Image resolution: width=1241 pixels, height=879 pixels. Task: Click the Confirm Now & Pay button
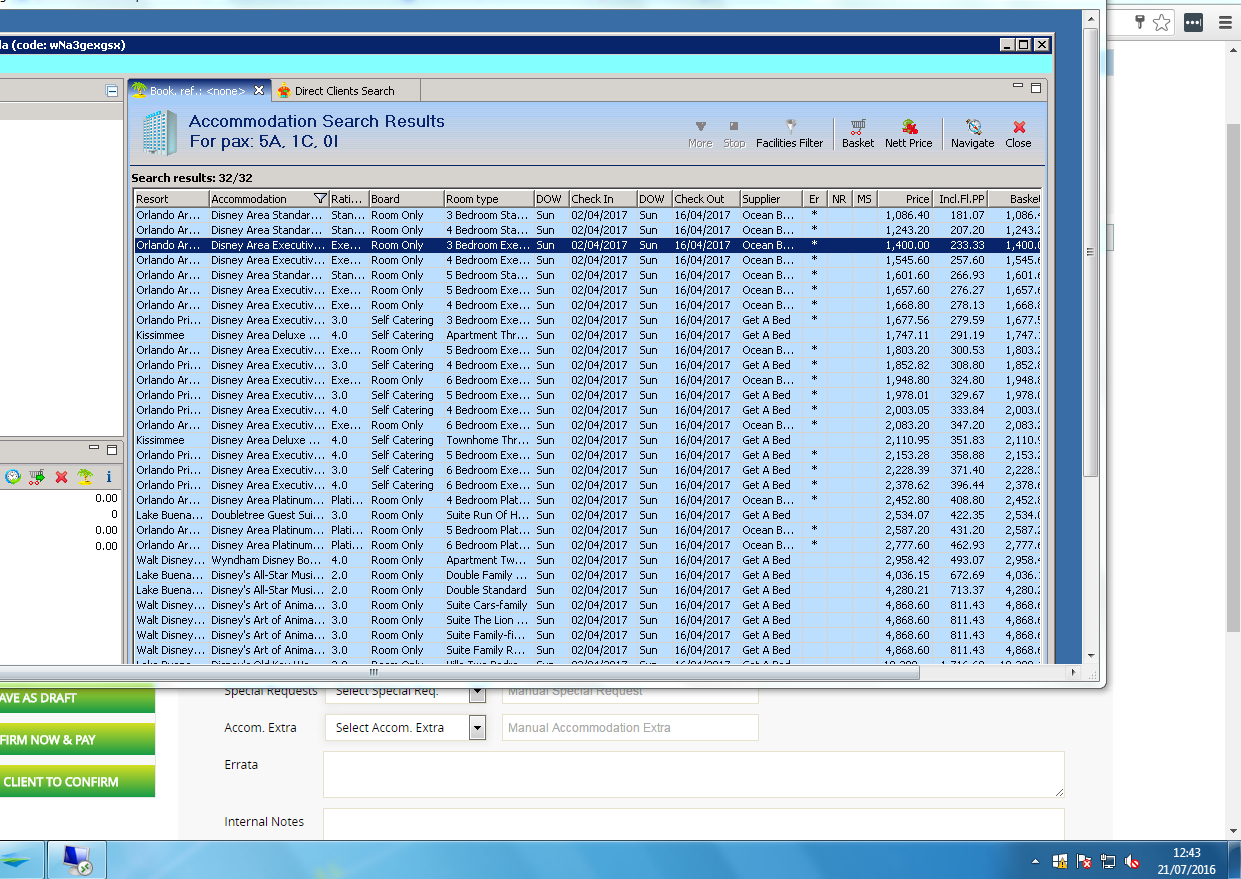coord(77,740)
